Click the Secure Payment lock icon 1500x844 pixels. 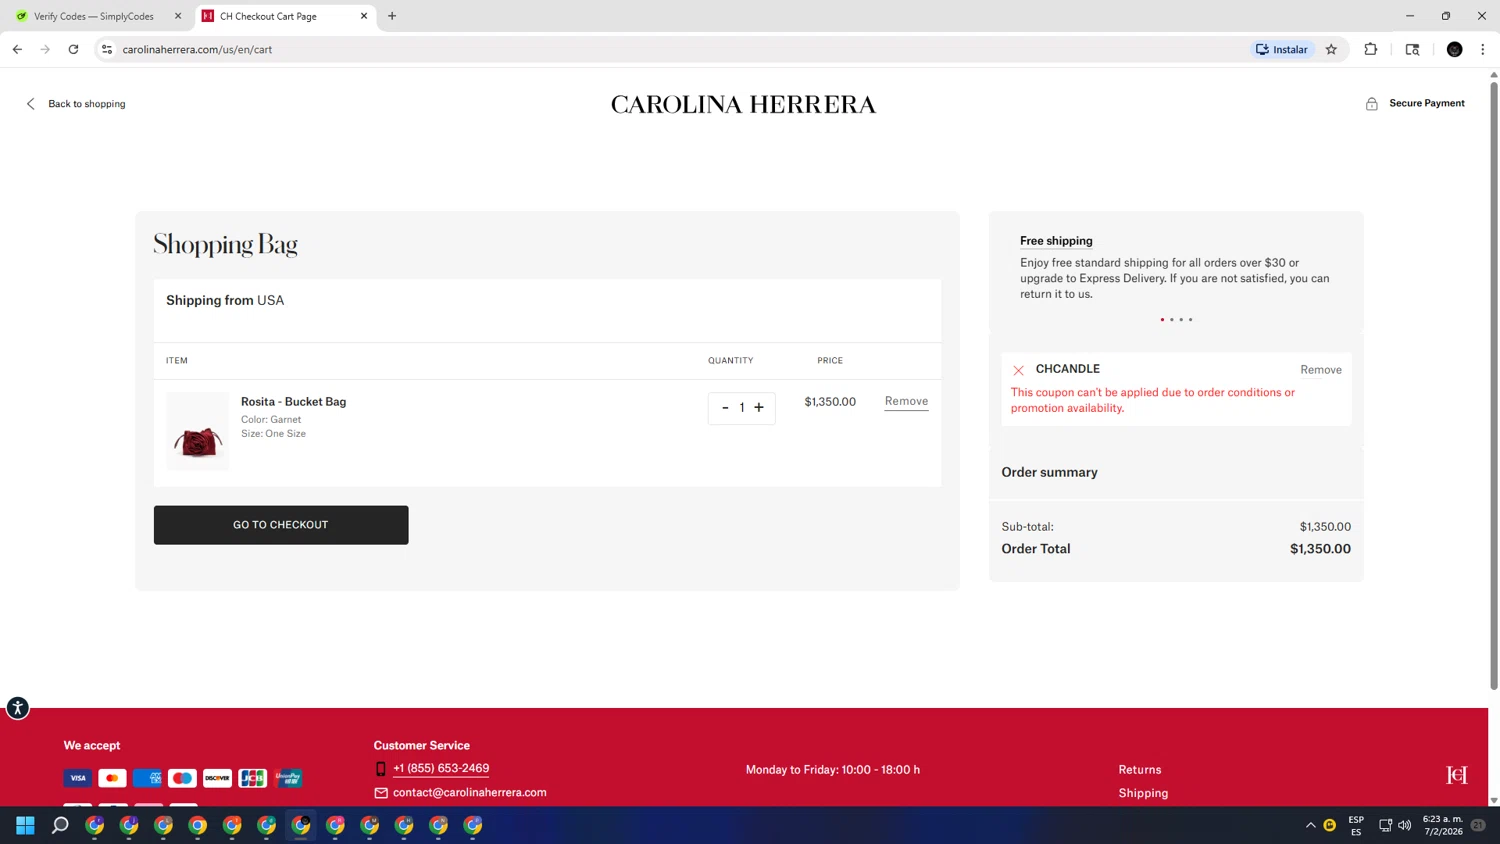(1372, 104)
